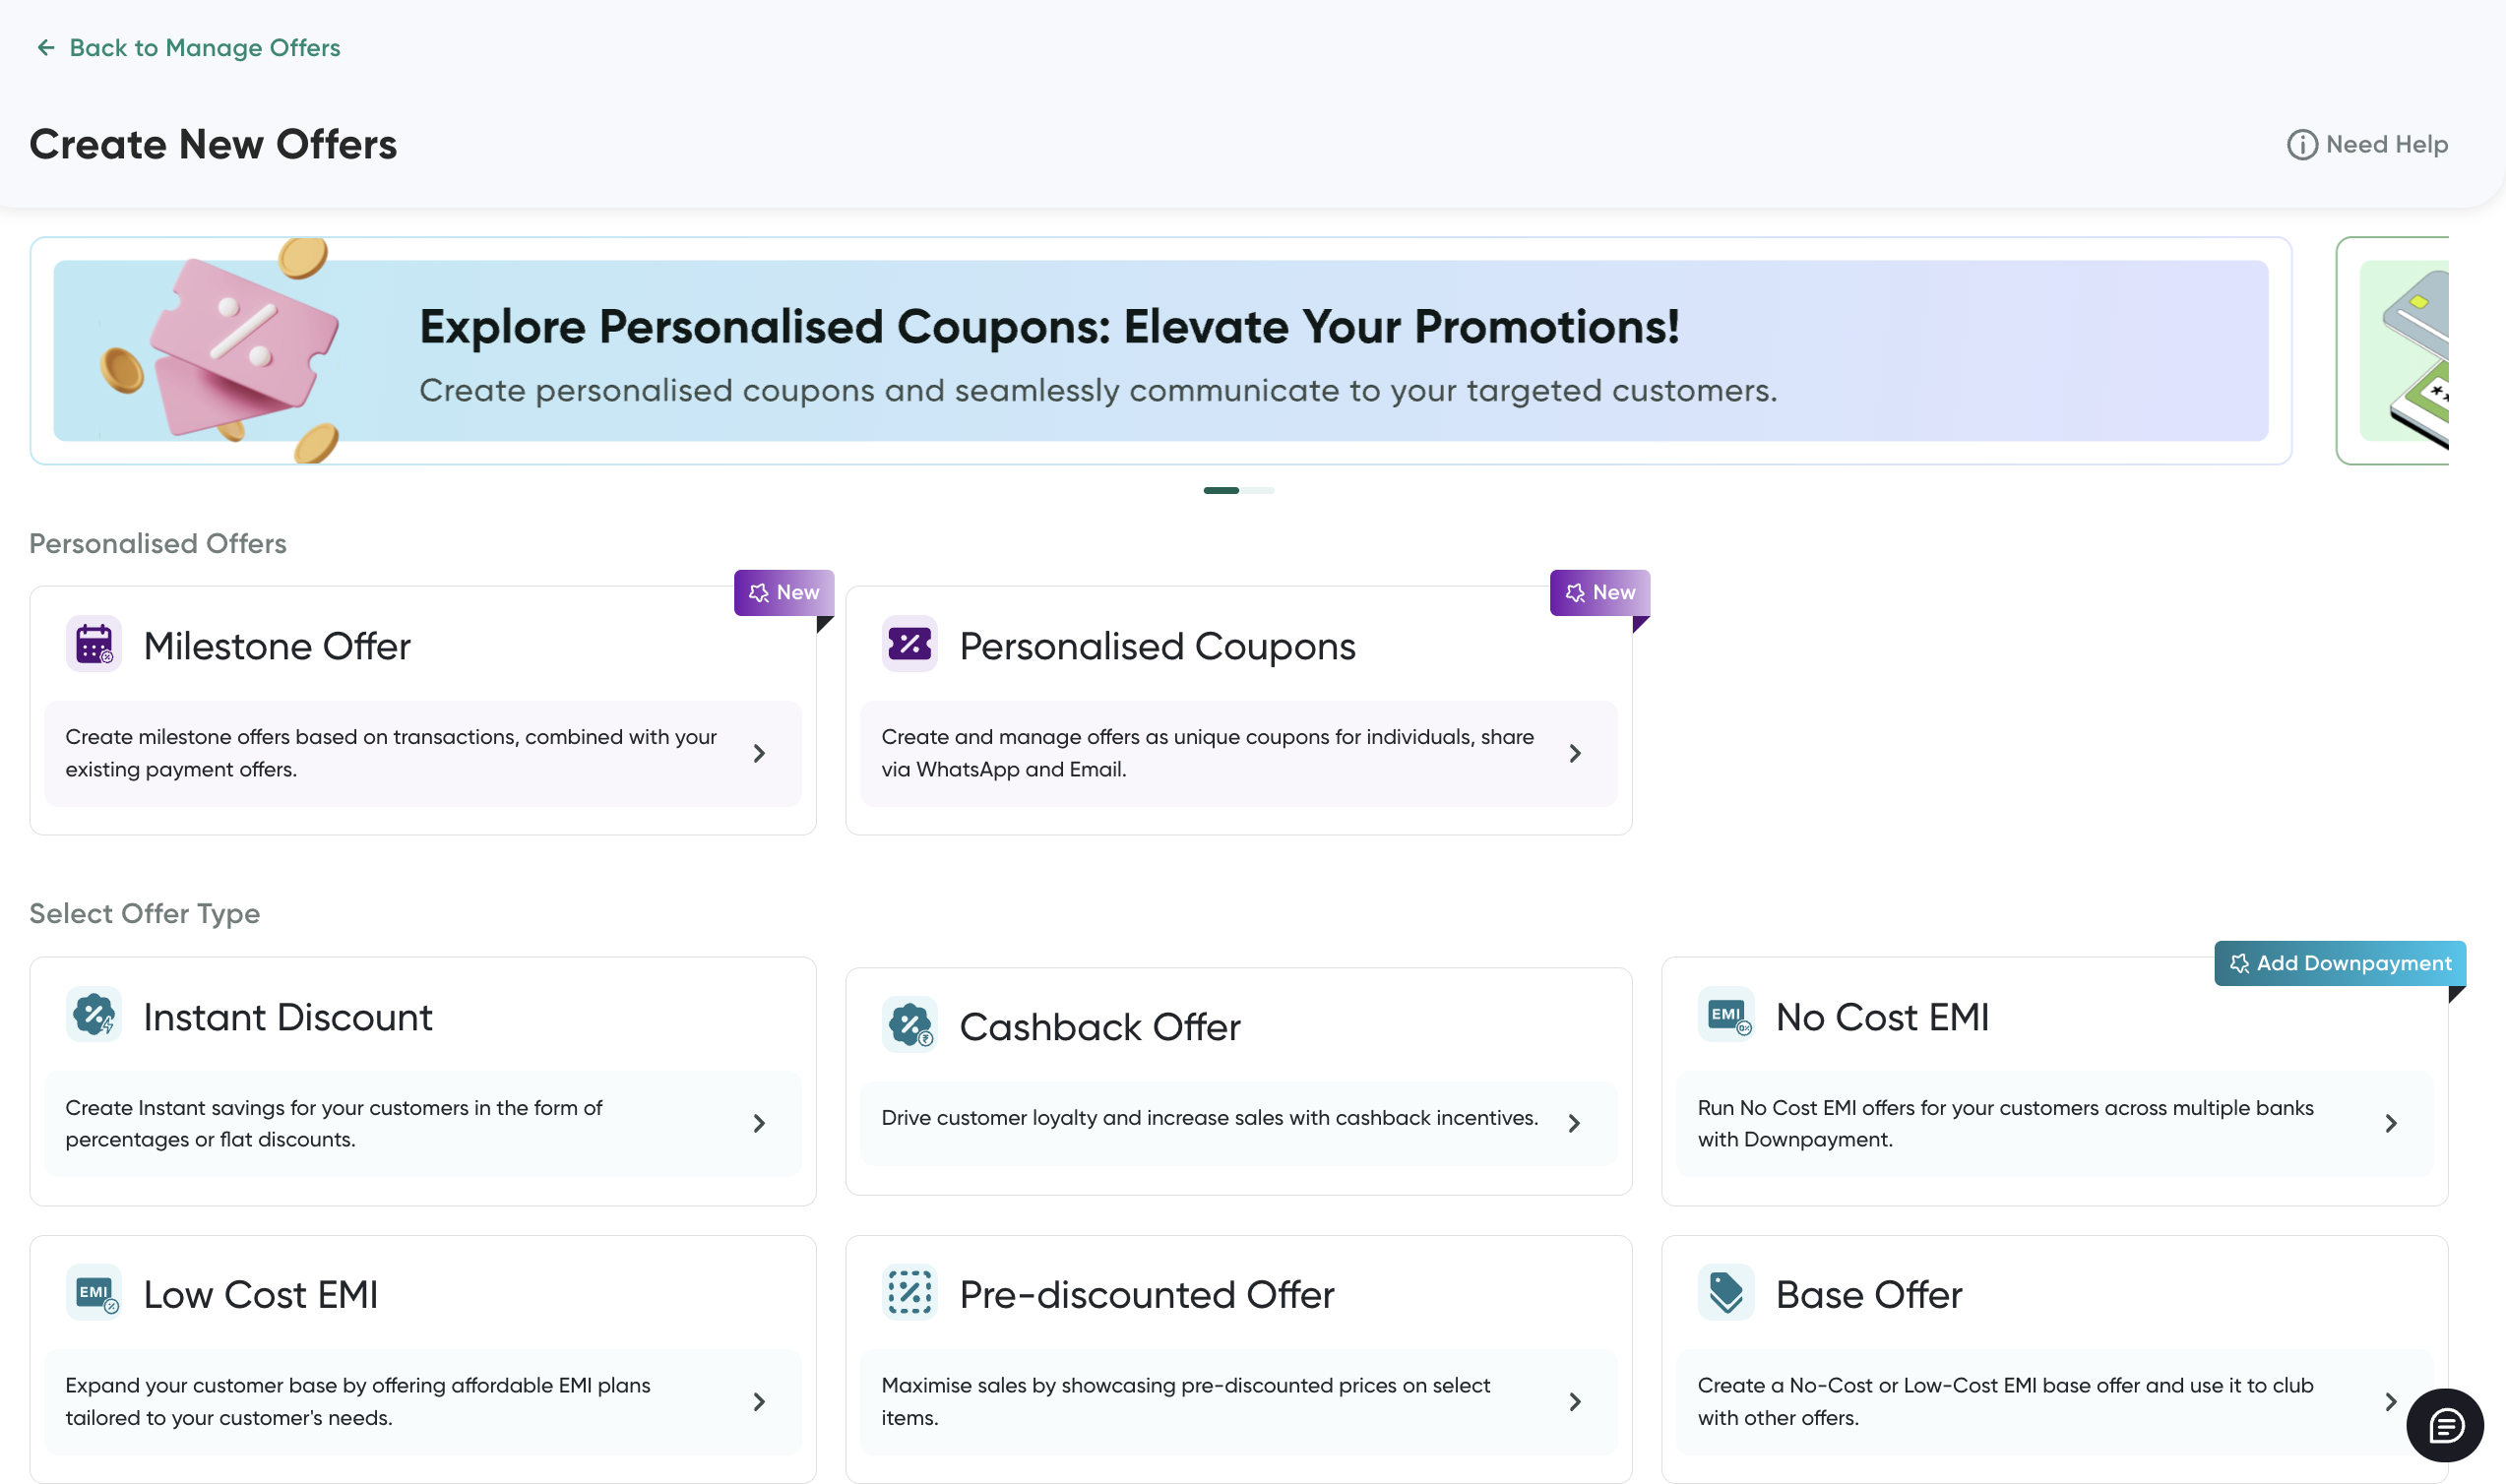Switch to second banner carousel indicator
2506x1484 pixels.
(x=1257, y=491)
